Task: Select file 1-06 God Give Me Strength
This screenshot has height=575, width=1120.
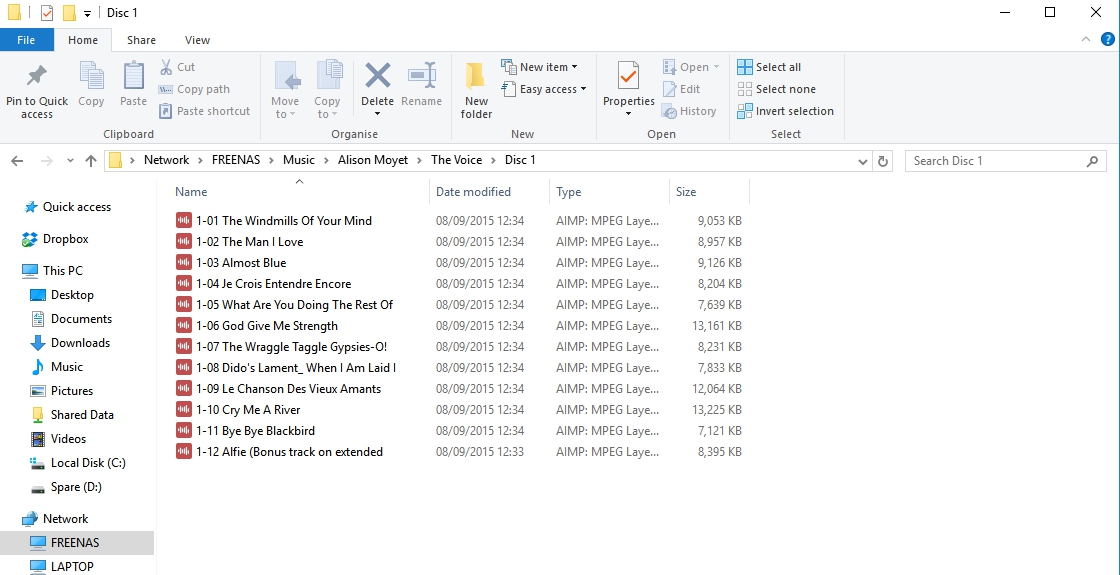Action: [x=266, y=326]
